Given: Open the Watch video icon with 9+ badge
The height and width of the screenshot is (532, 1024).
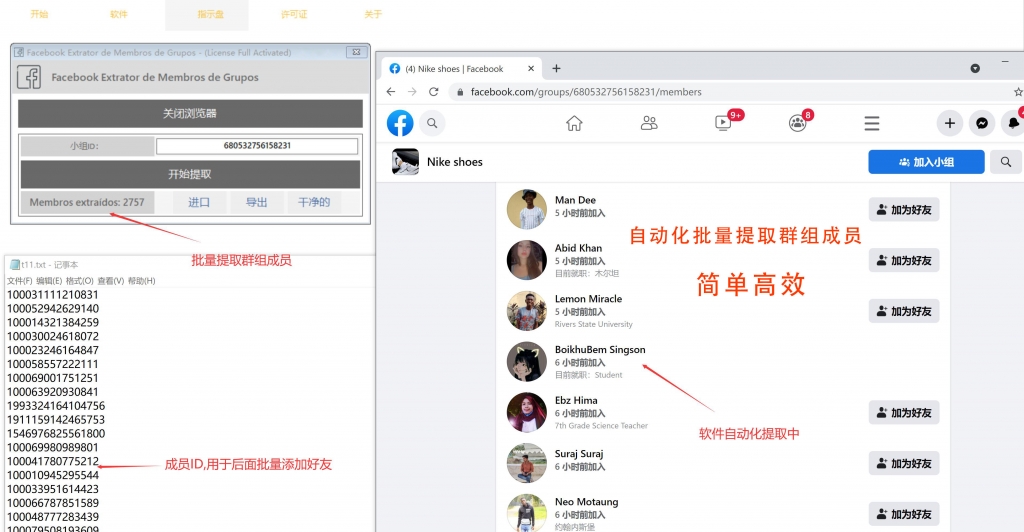Looking at the screenshot, I should coord(724,122).
